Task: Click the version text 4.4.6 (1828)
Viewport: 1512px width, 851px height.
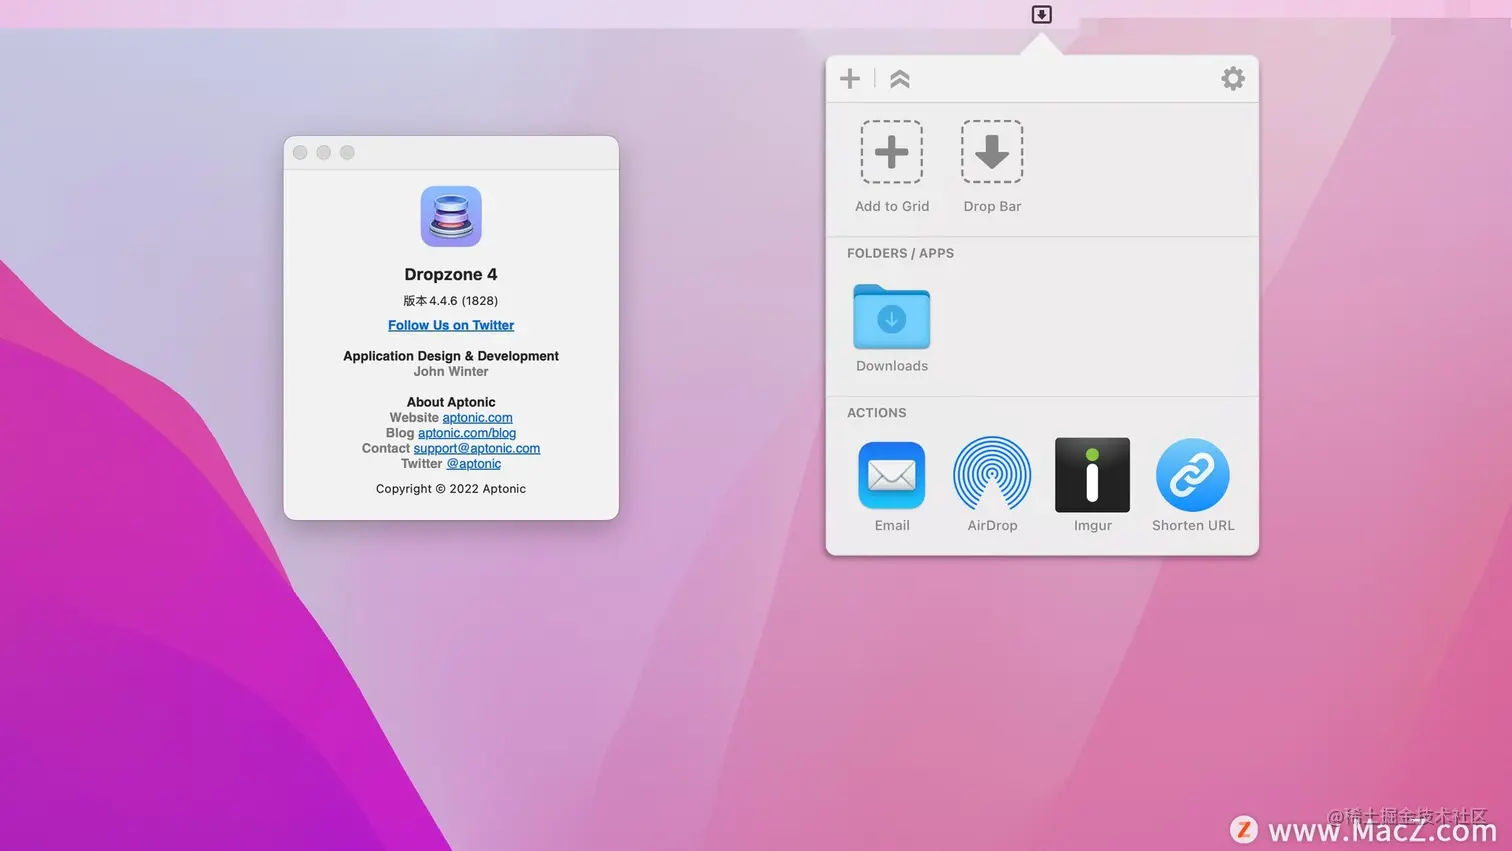Action: [x=451, y=300]
